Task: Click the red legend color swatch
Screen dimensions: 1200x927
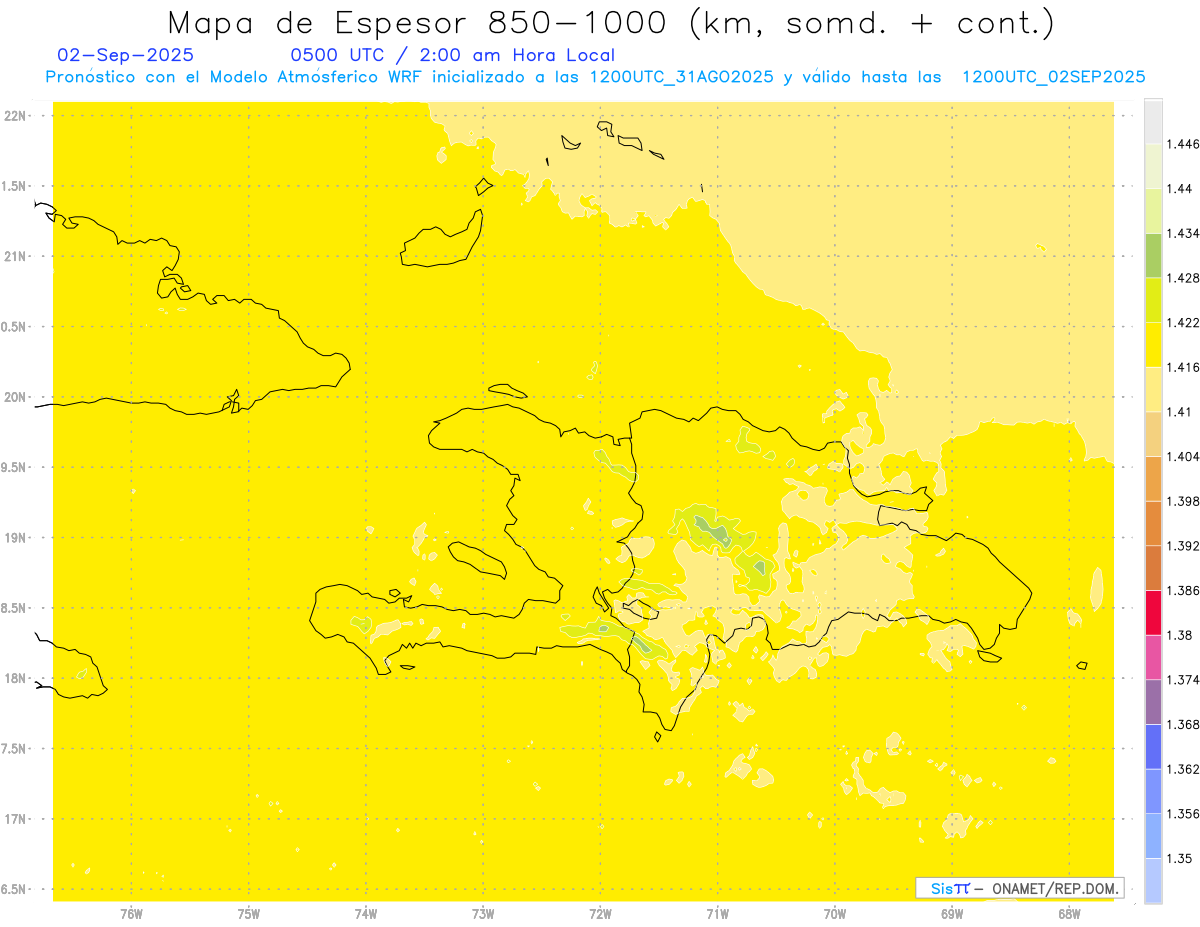Action: click(x=1153, y=613)
